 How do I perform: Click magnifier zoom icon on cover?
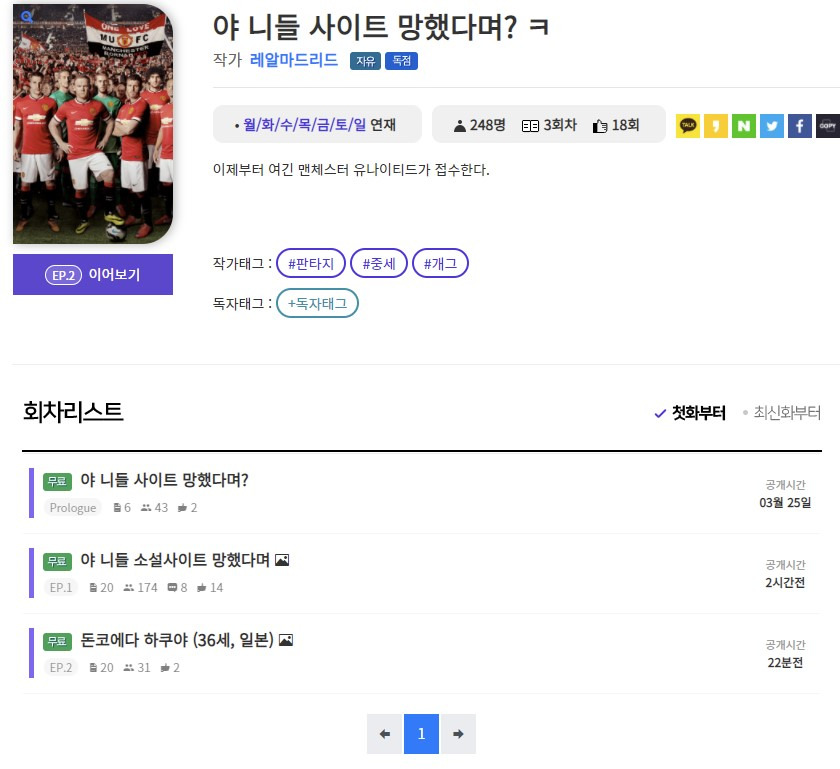(x=27, y=17)
